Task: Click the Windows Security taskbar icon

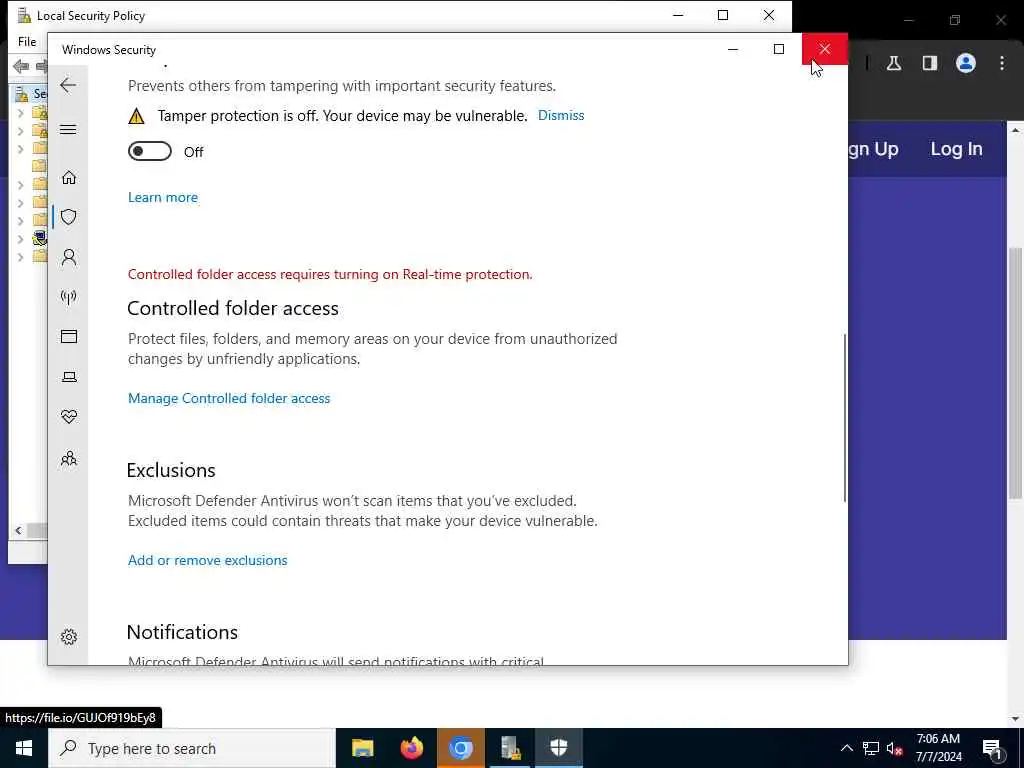Action: pos(559,748)
